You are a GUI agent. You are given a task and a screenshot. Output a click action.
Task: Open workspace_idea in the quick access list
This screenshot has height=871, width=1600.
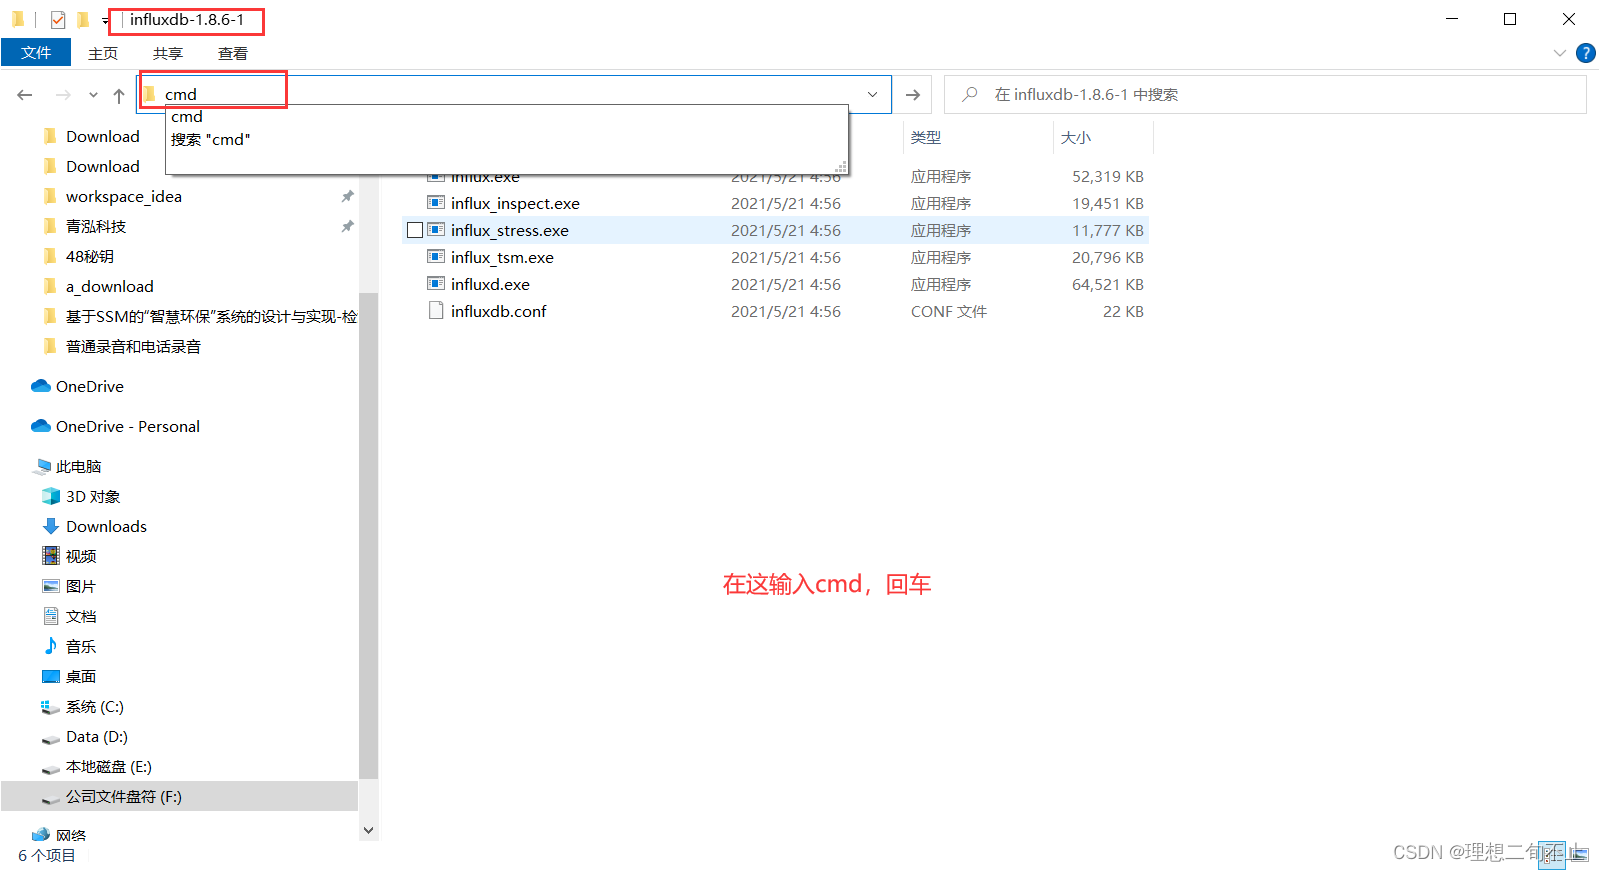coord(124,197)
